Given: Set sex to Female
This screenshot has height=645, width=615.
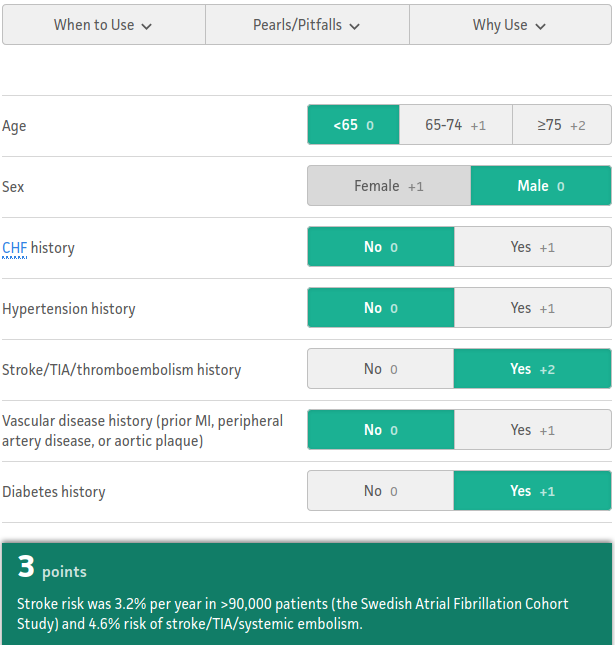Looking at the screenshot, I should [x=389, y=186].
